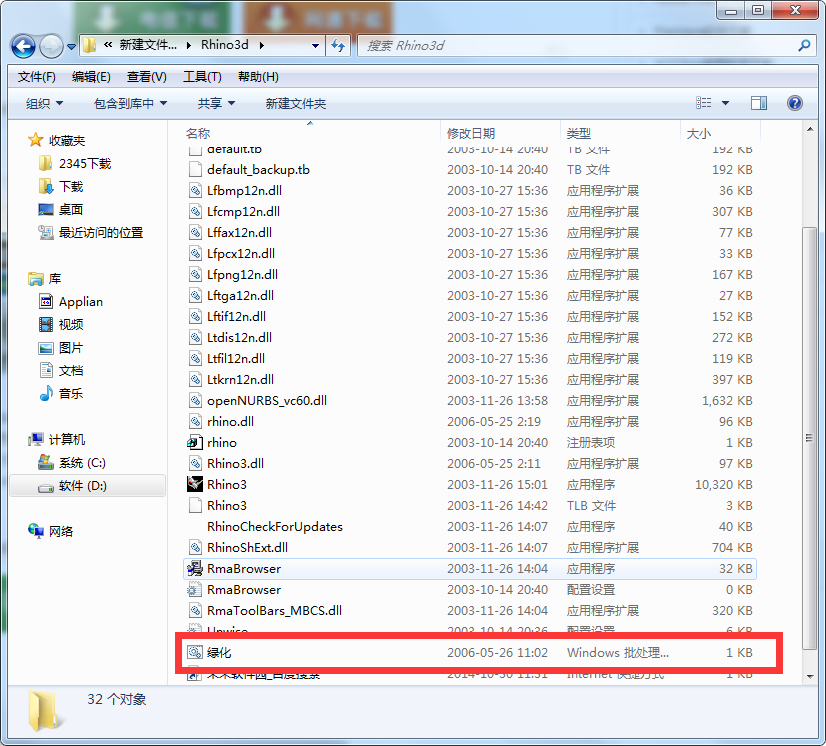Image resolution: width=826 pixels, height=746 pixels.
Task: Open the 文档 library
Action: pyautogui.click(x=71, y=370)
